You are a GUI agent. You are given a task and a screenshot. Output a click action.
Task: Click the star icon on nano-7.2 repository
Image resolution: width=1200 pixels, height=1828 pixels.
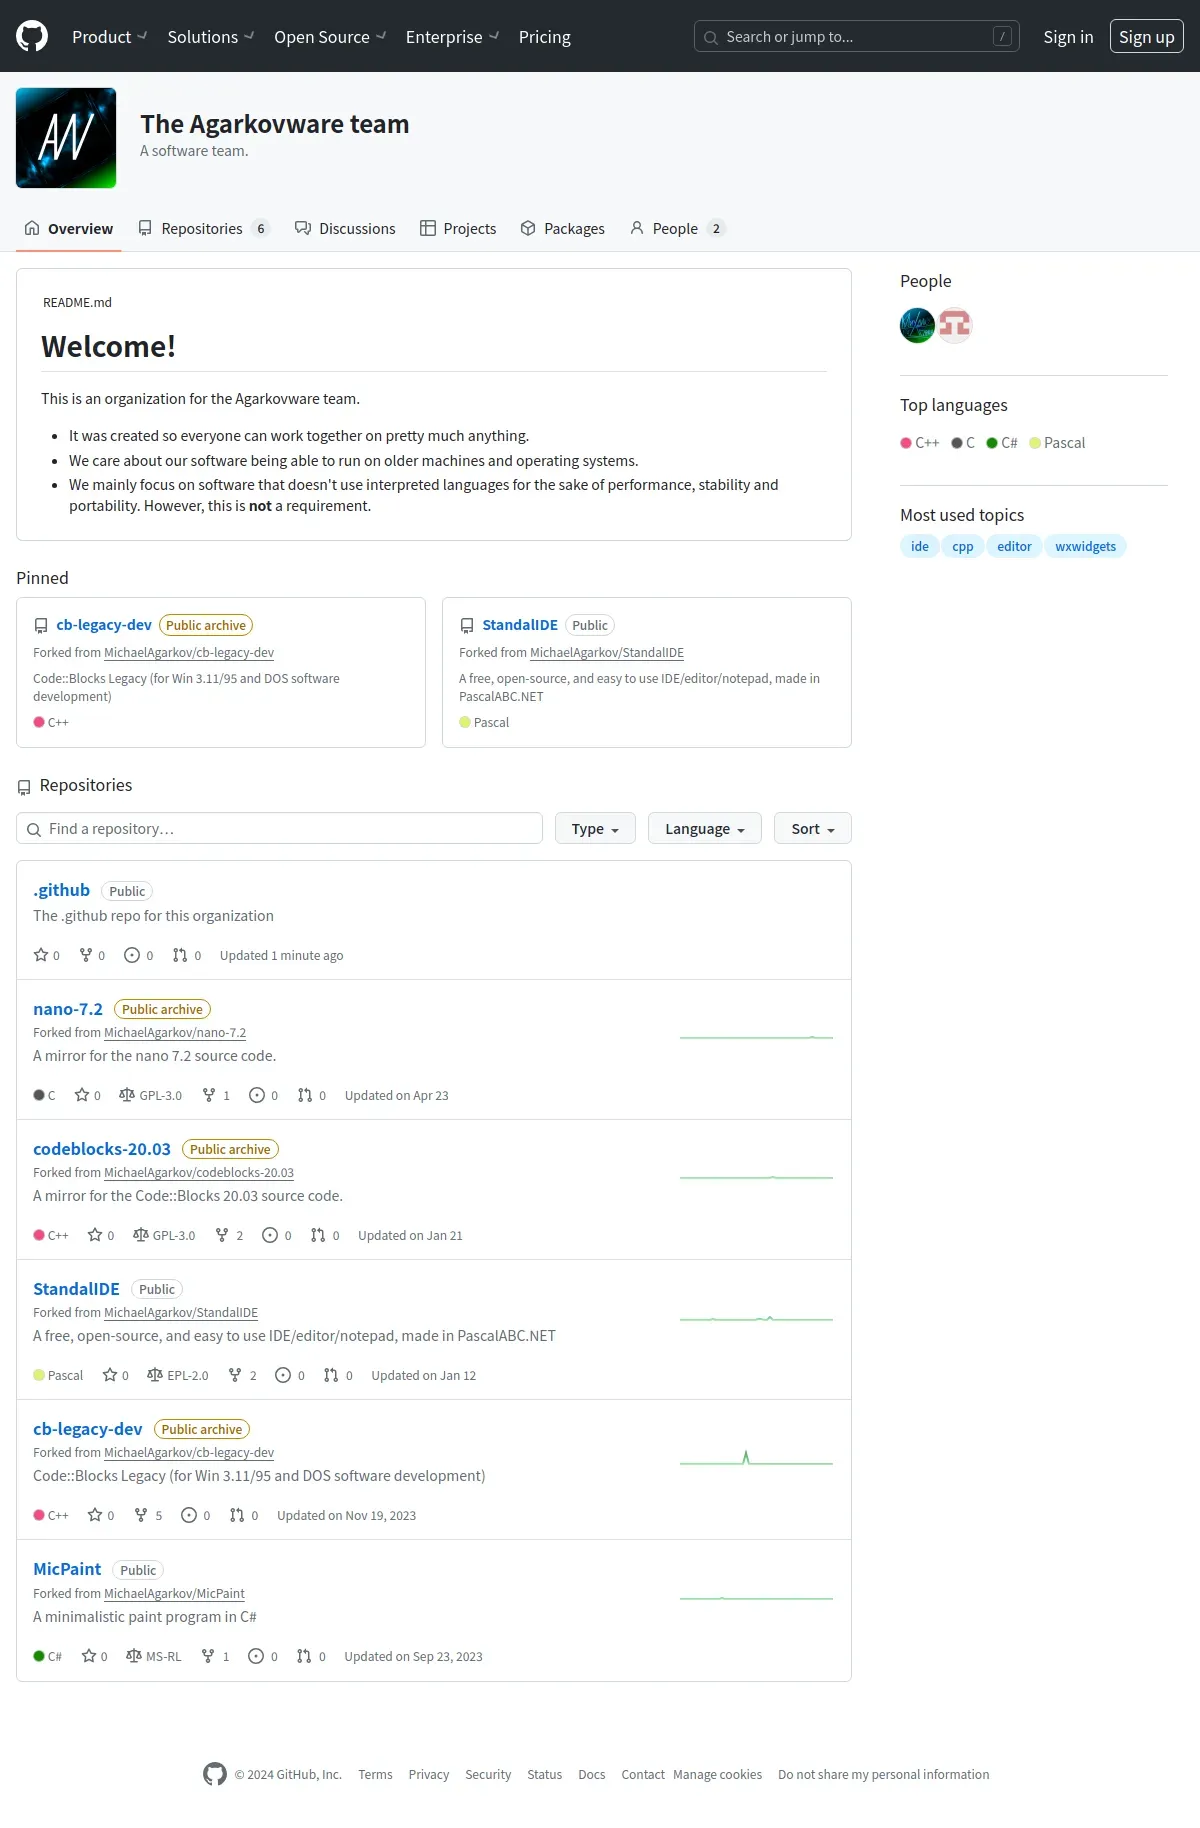click(x=82, y=1095)
